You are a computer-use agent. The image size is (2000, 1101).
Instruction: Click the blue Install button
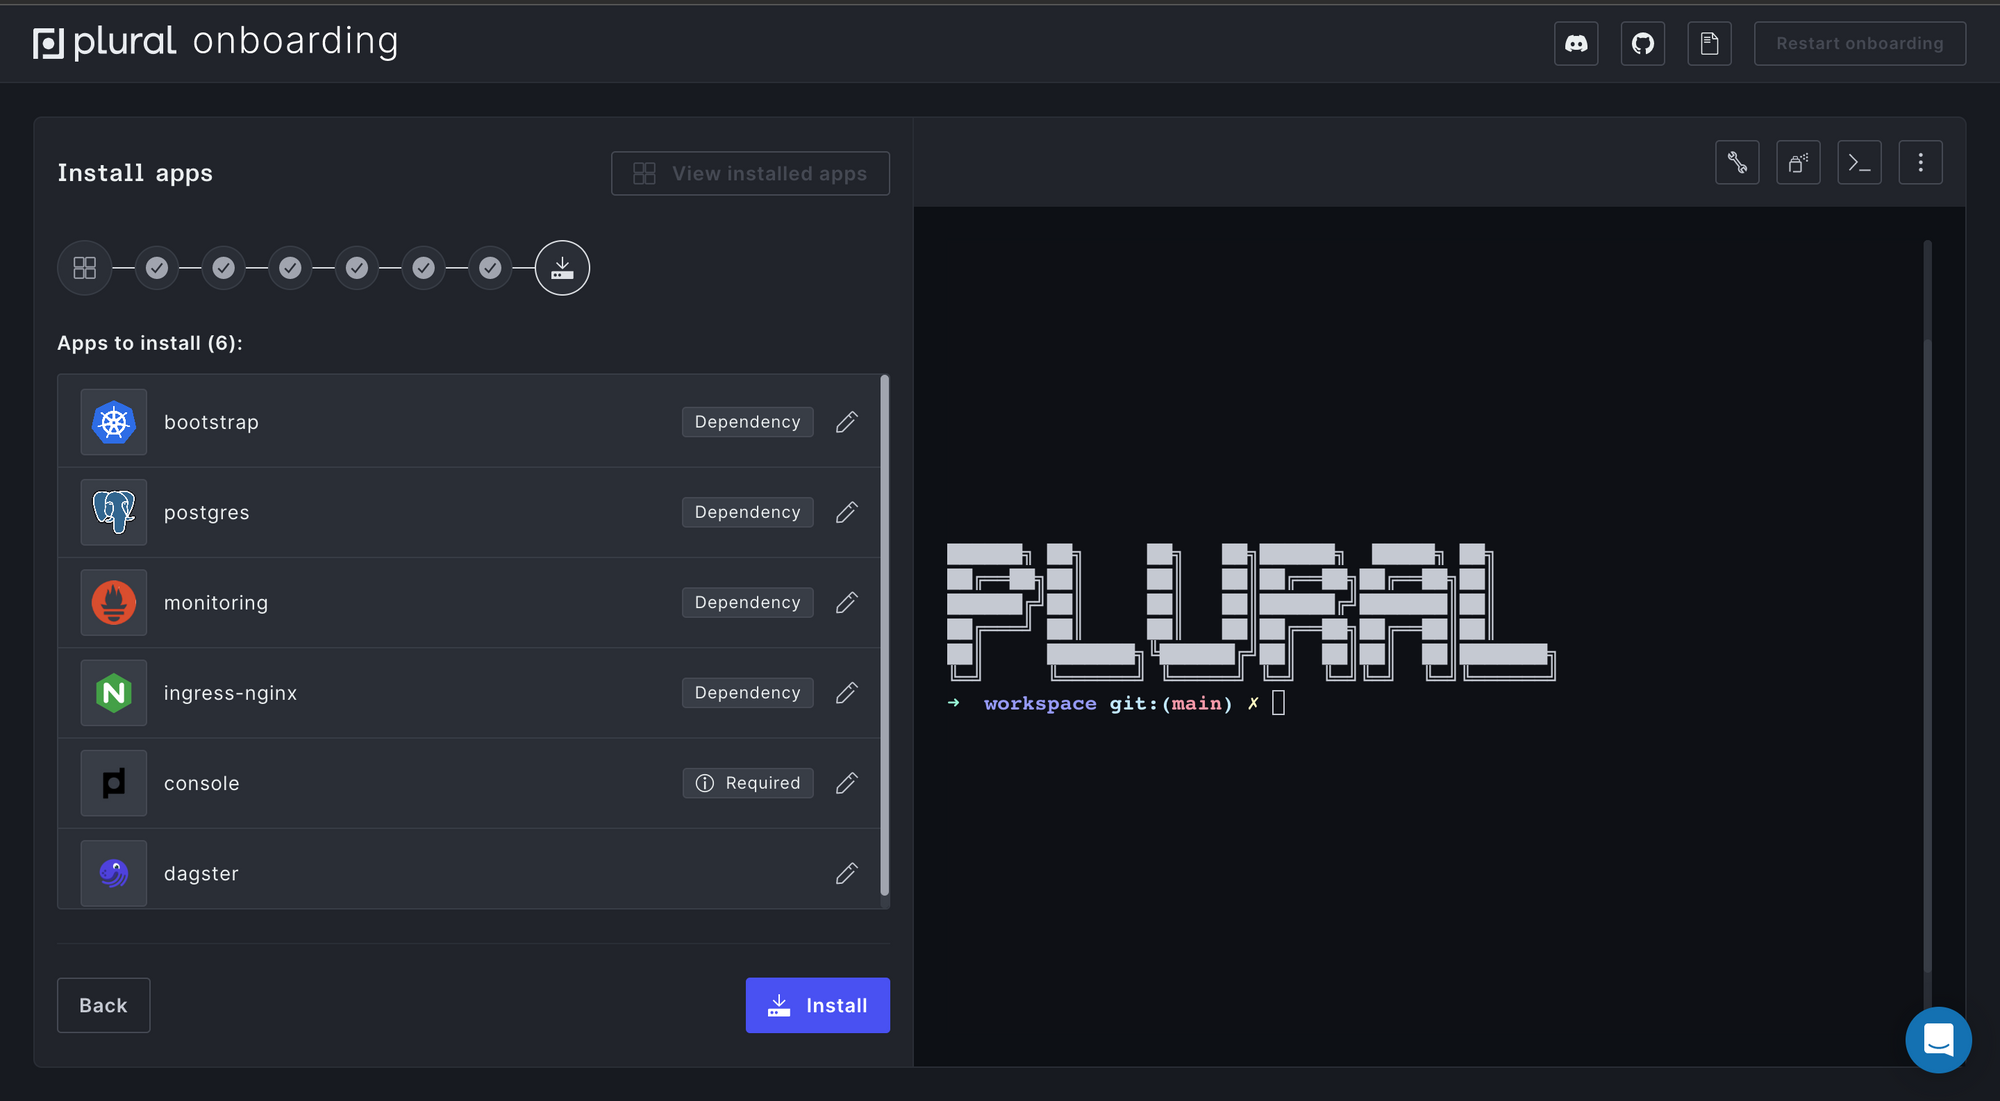tap(818, 1006)
